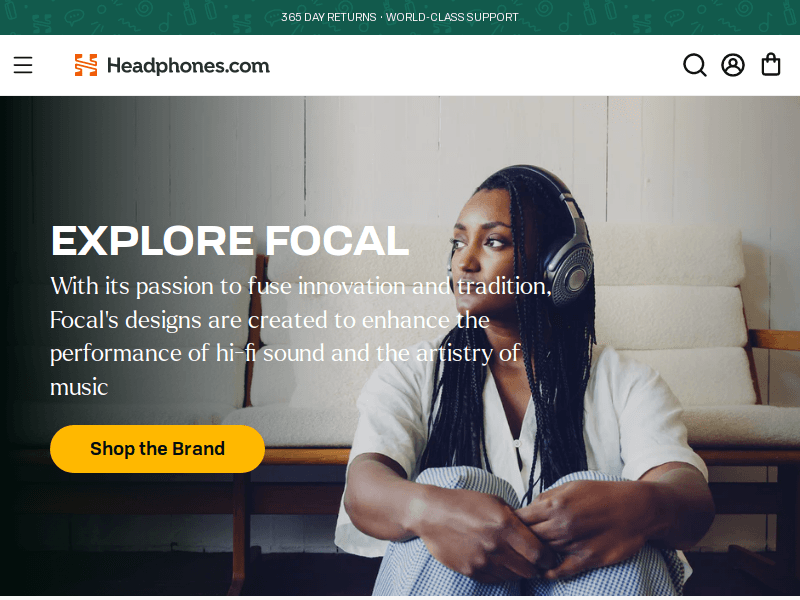View the shopping bag cart

(770, 65)
